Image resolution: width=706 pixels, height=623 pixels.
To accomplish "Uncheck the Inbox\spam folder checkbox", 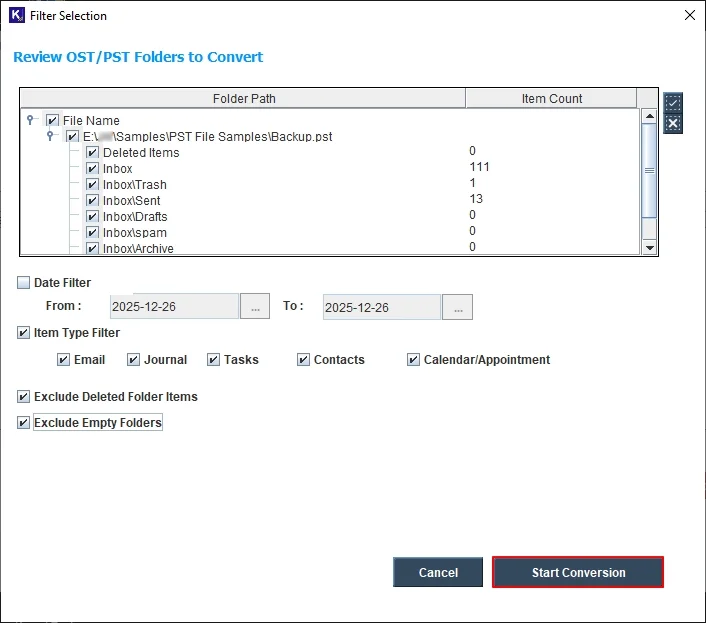I will coord(92,232).
